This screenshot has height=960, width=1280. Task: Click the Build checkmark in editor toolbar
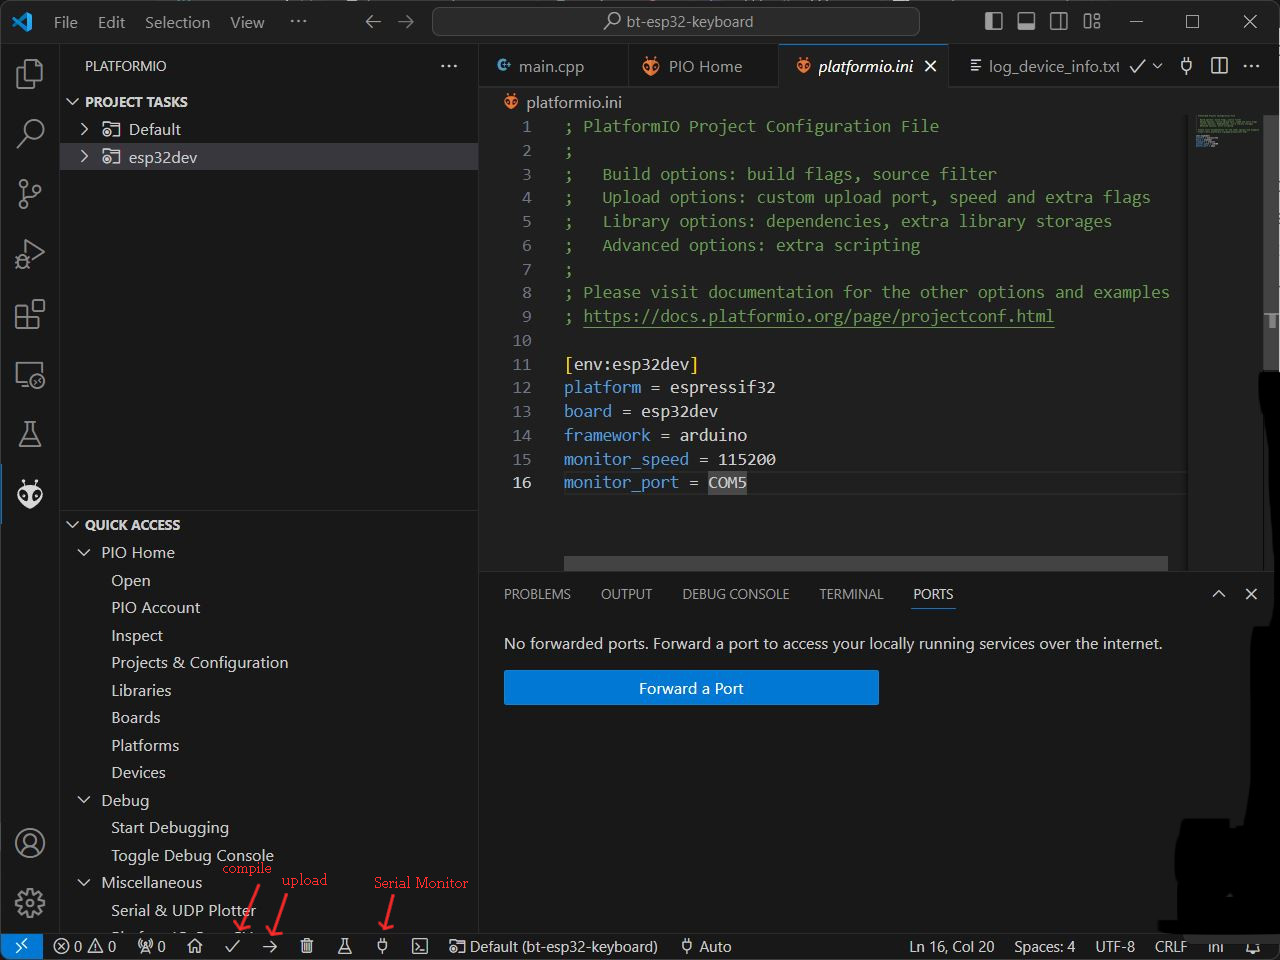click(x=1137, y=66)
